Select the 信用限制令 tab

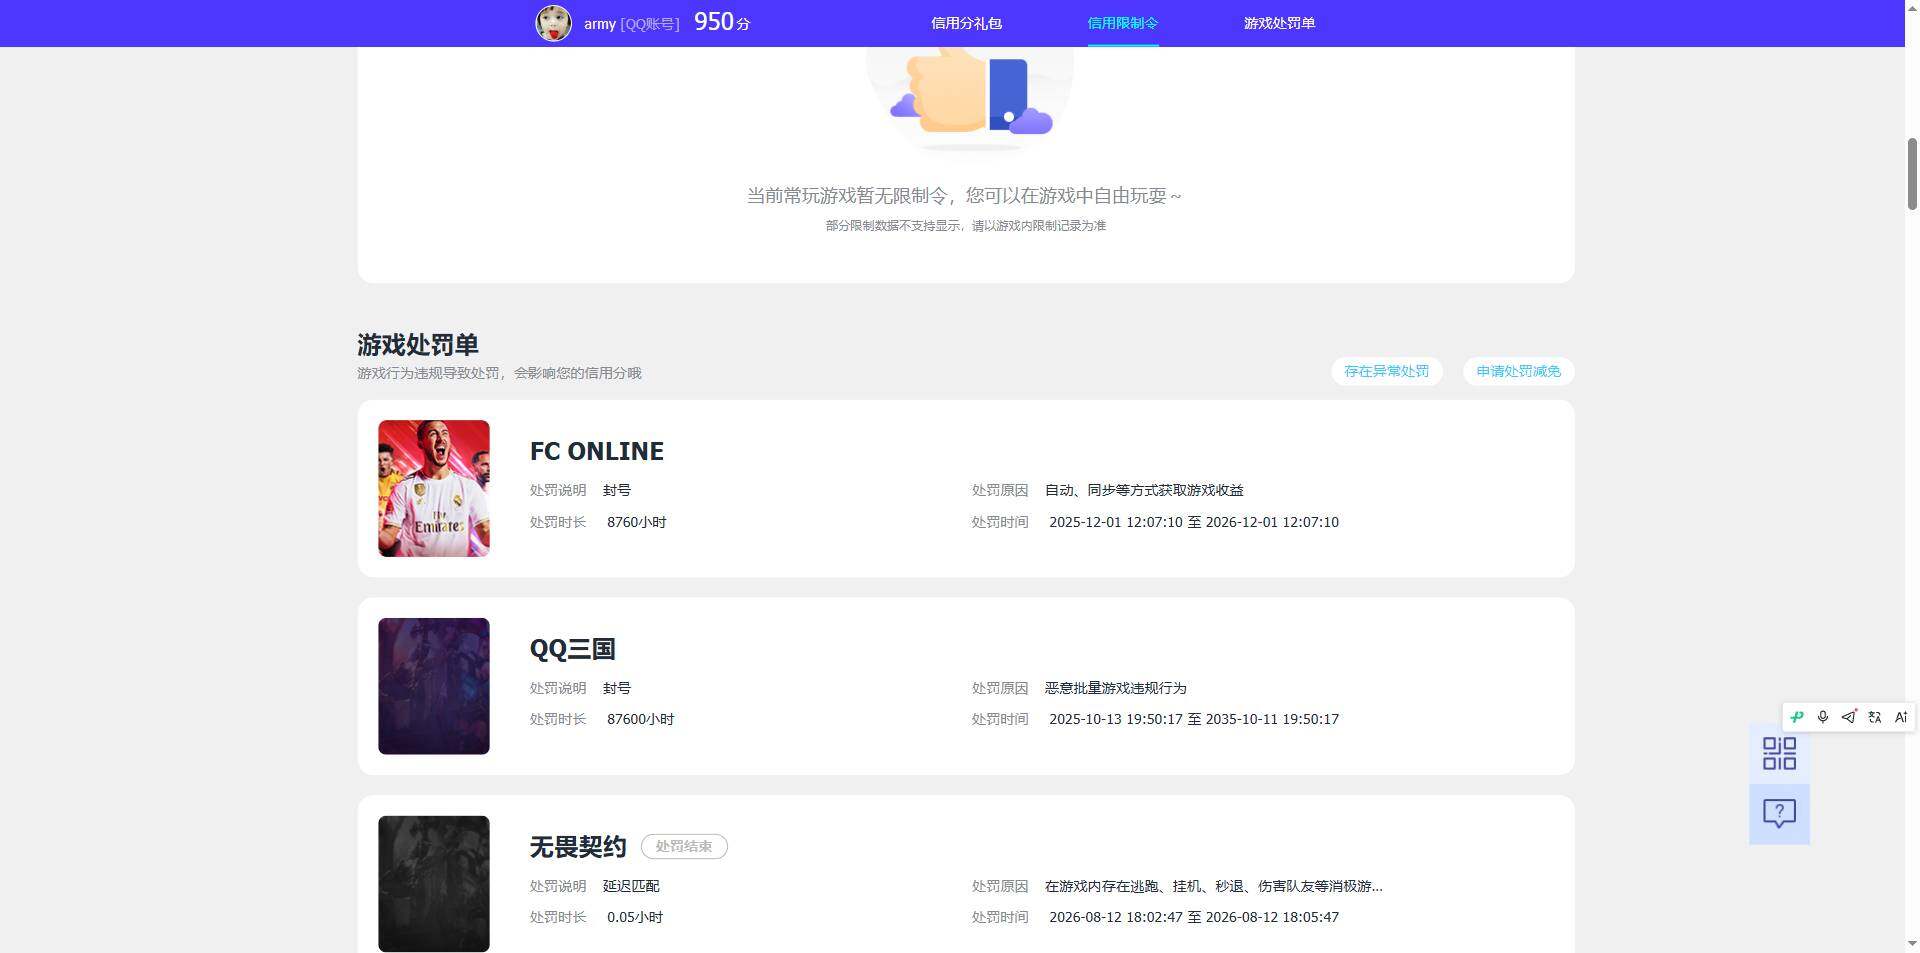[x=1123, y=23]
